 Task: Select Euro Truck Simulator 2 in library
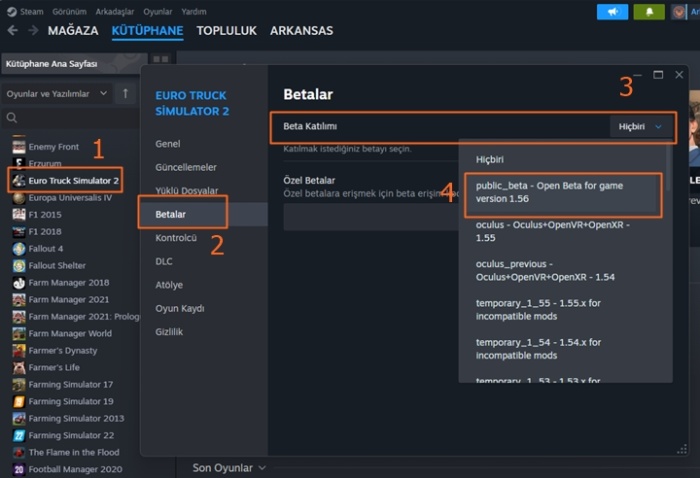click(73, 181)
